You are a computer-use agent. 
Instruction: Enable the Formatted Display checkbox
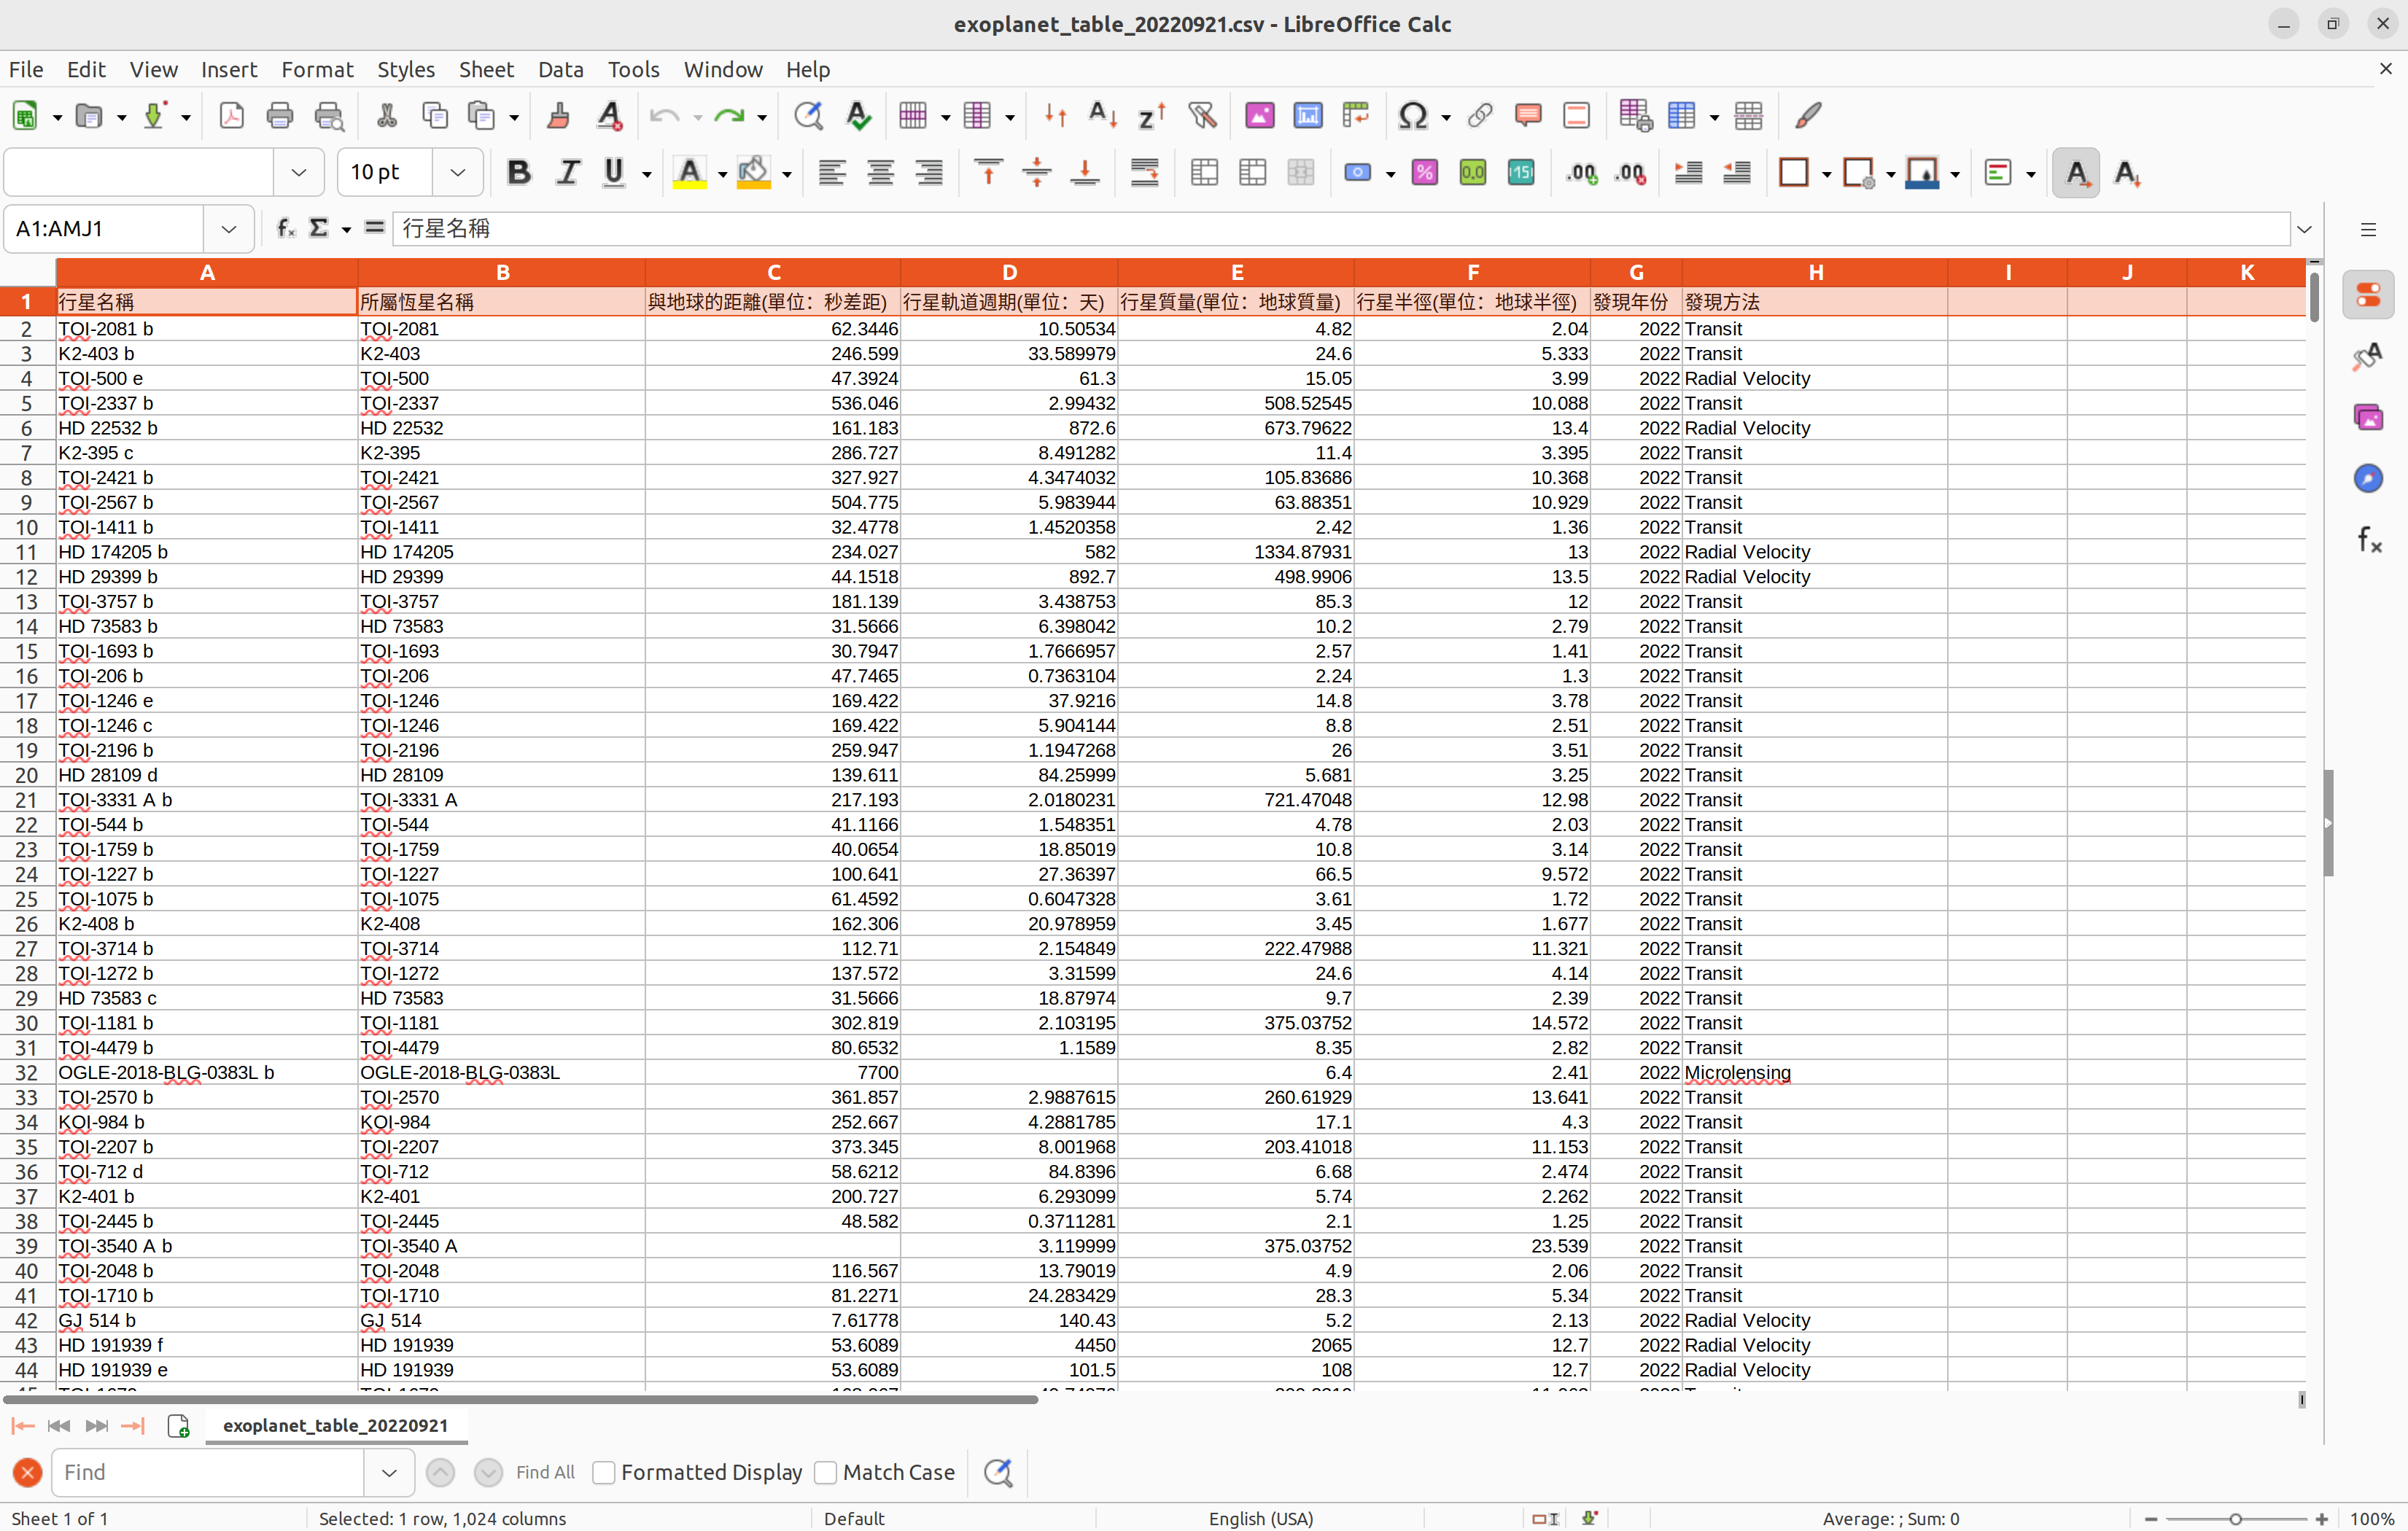pyautogui.click(x=604, y=1472)
